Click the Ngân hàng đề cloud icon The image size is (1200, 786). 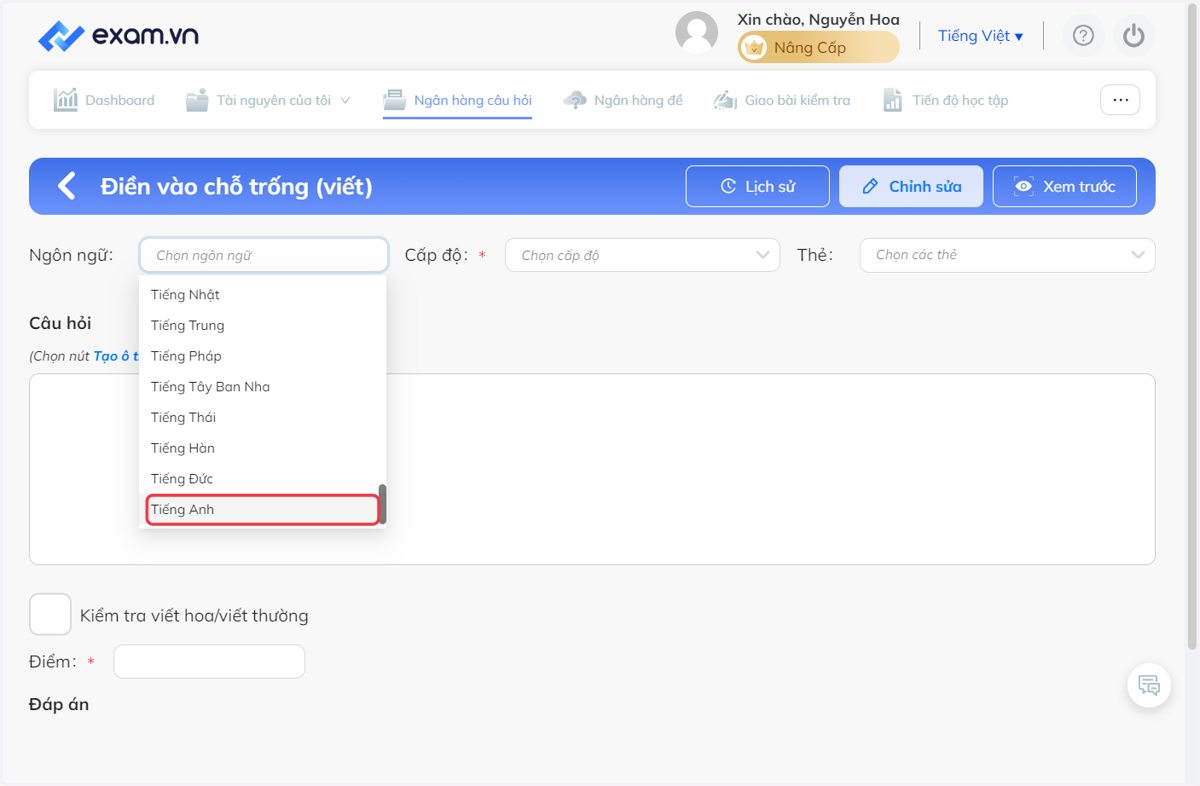[x=575, y=100]
